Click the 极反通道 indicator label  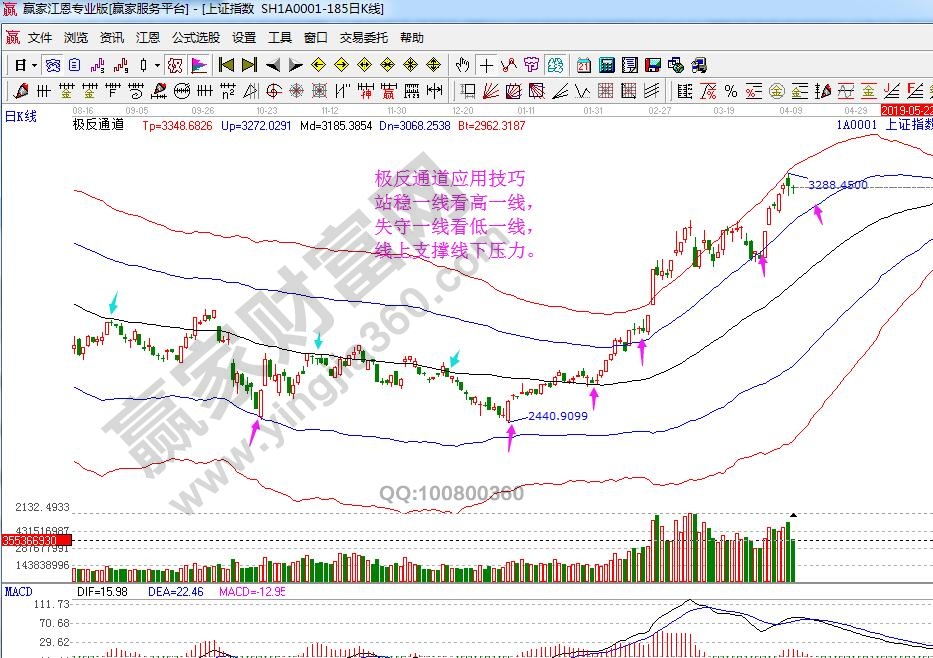(x=98, y=126)
